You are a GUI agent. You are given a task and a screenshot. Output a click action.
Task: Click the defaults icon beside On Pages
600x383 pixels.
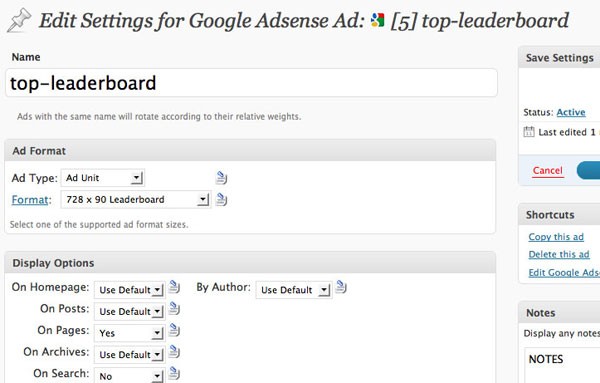coord(174,330)
